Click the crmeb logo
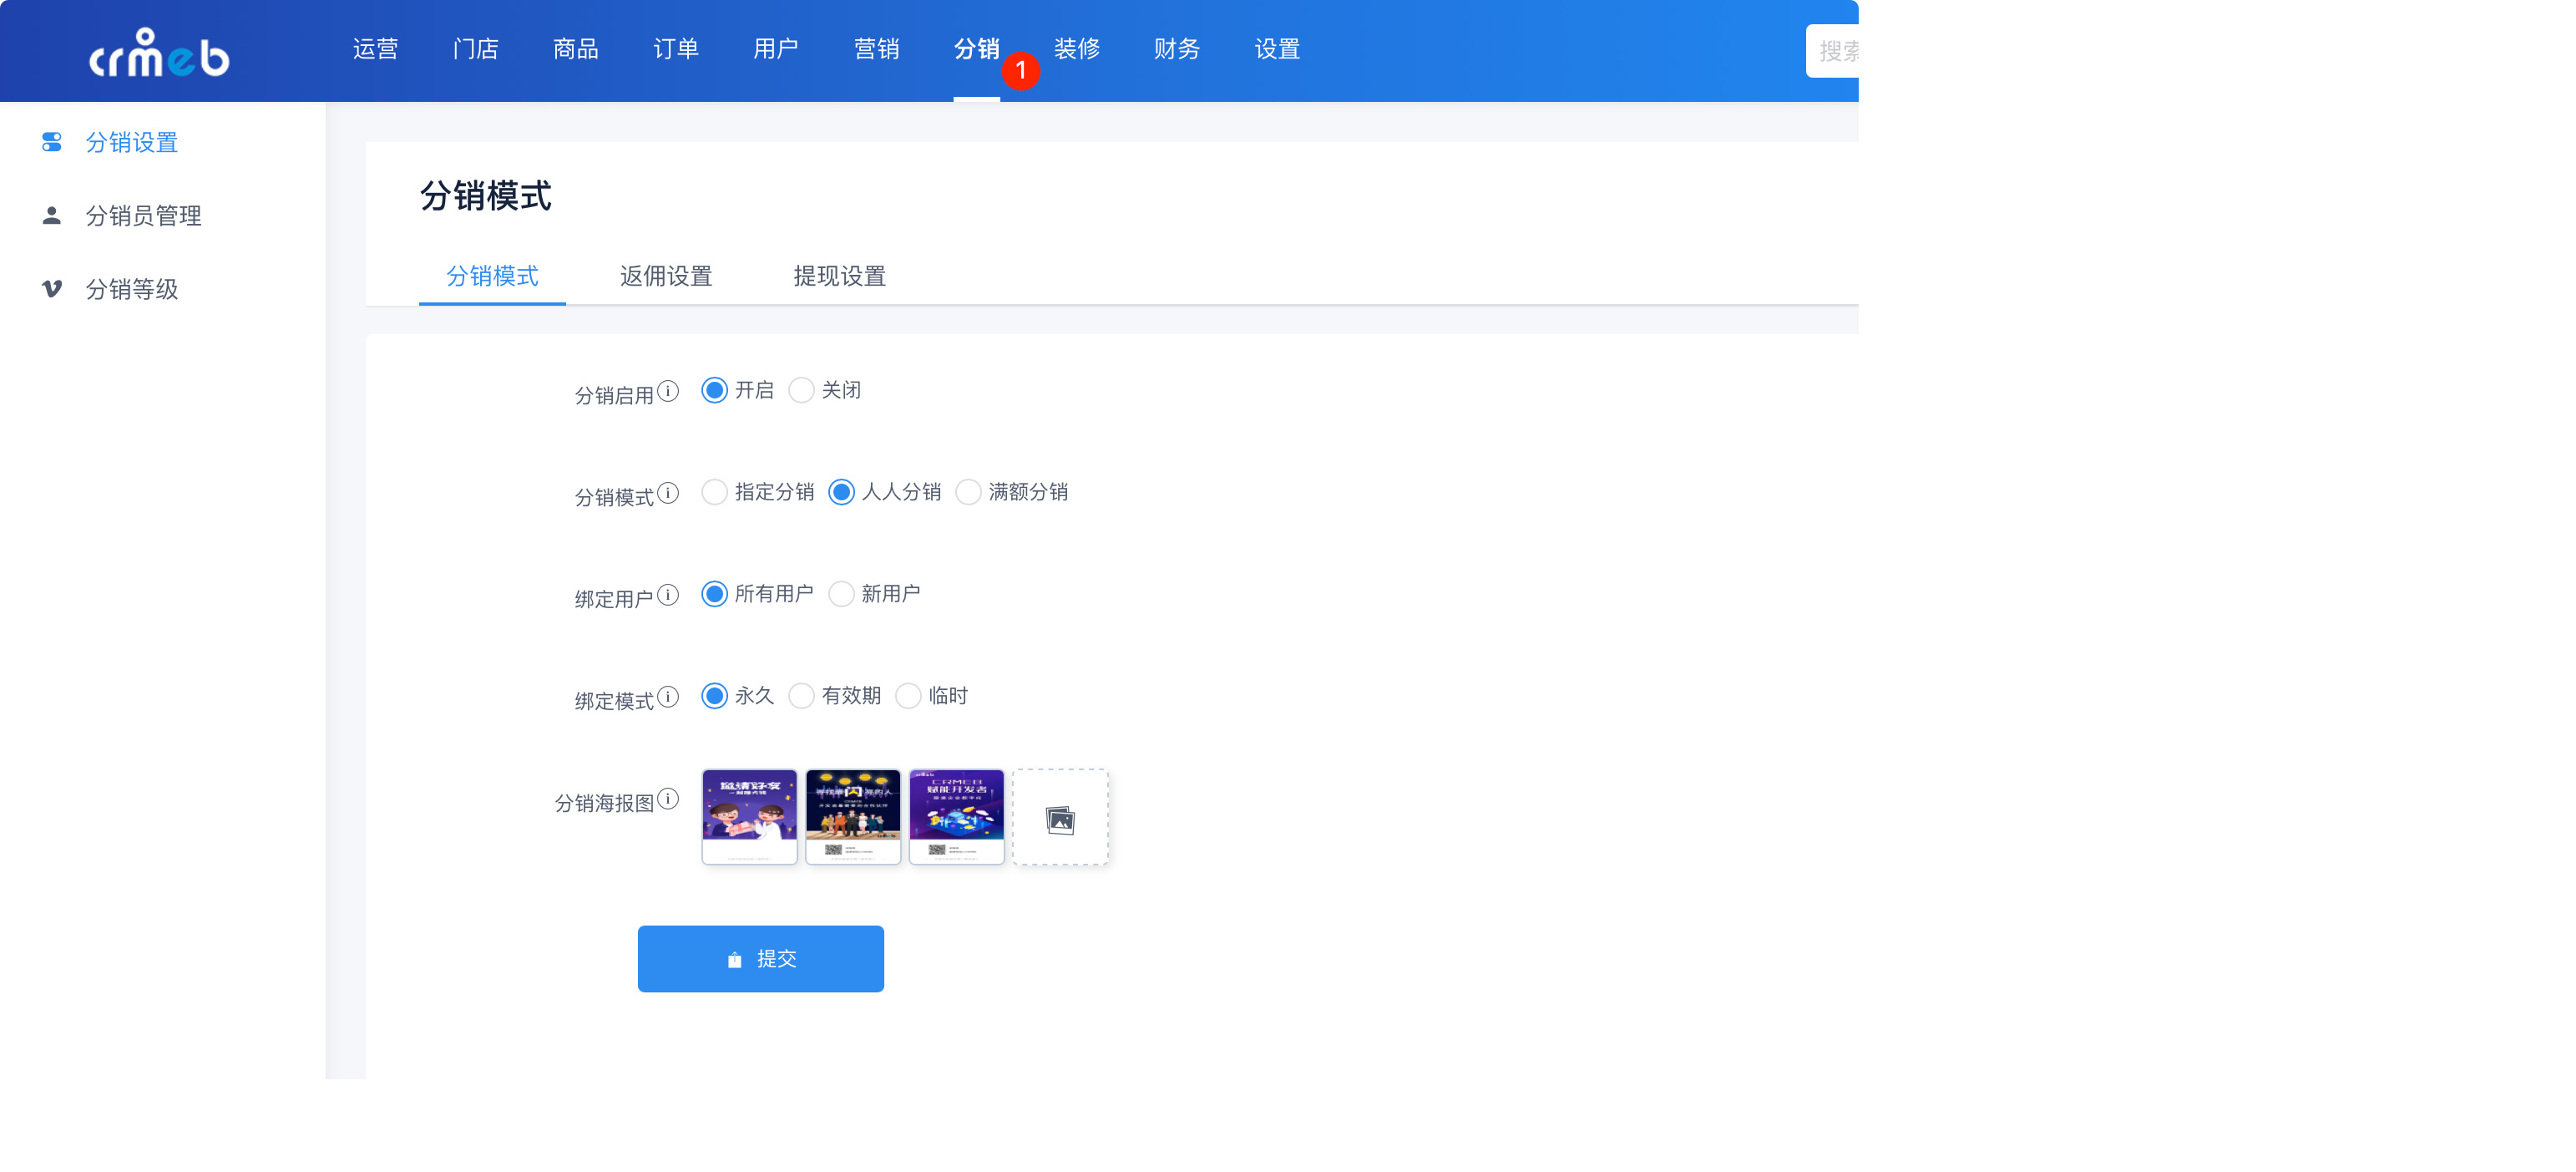This screenshot has width=2576, height=1172. pos(159,52)
